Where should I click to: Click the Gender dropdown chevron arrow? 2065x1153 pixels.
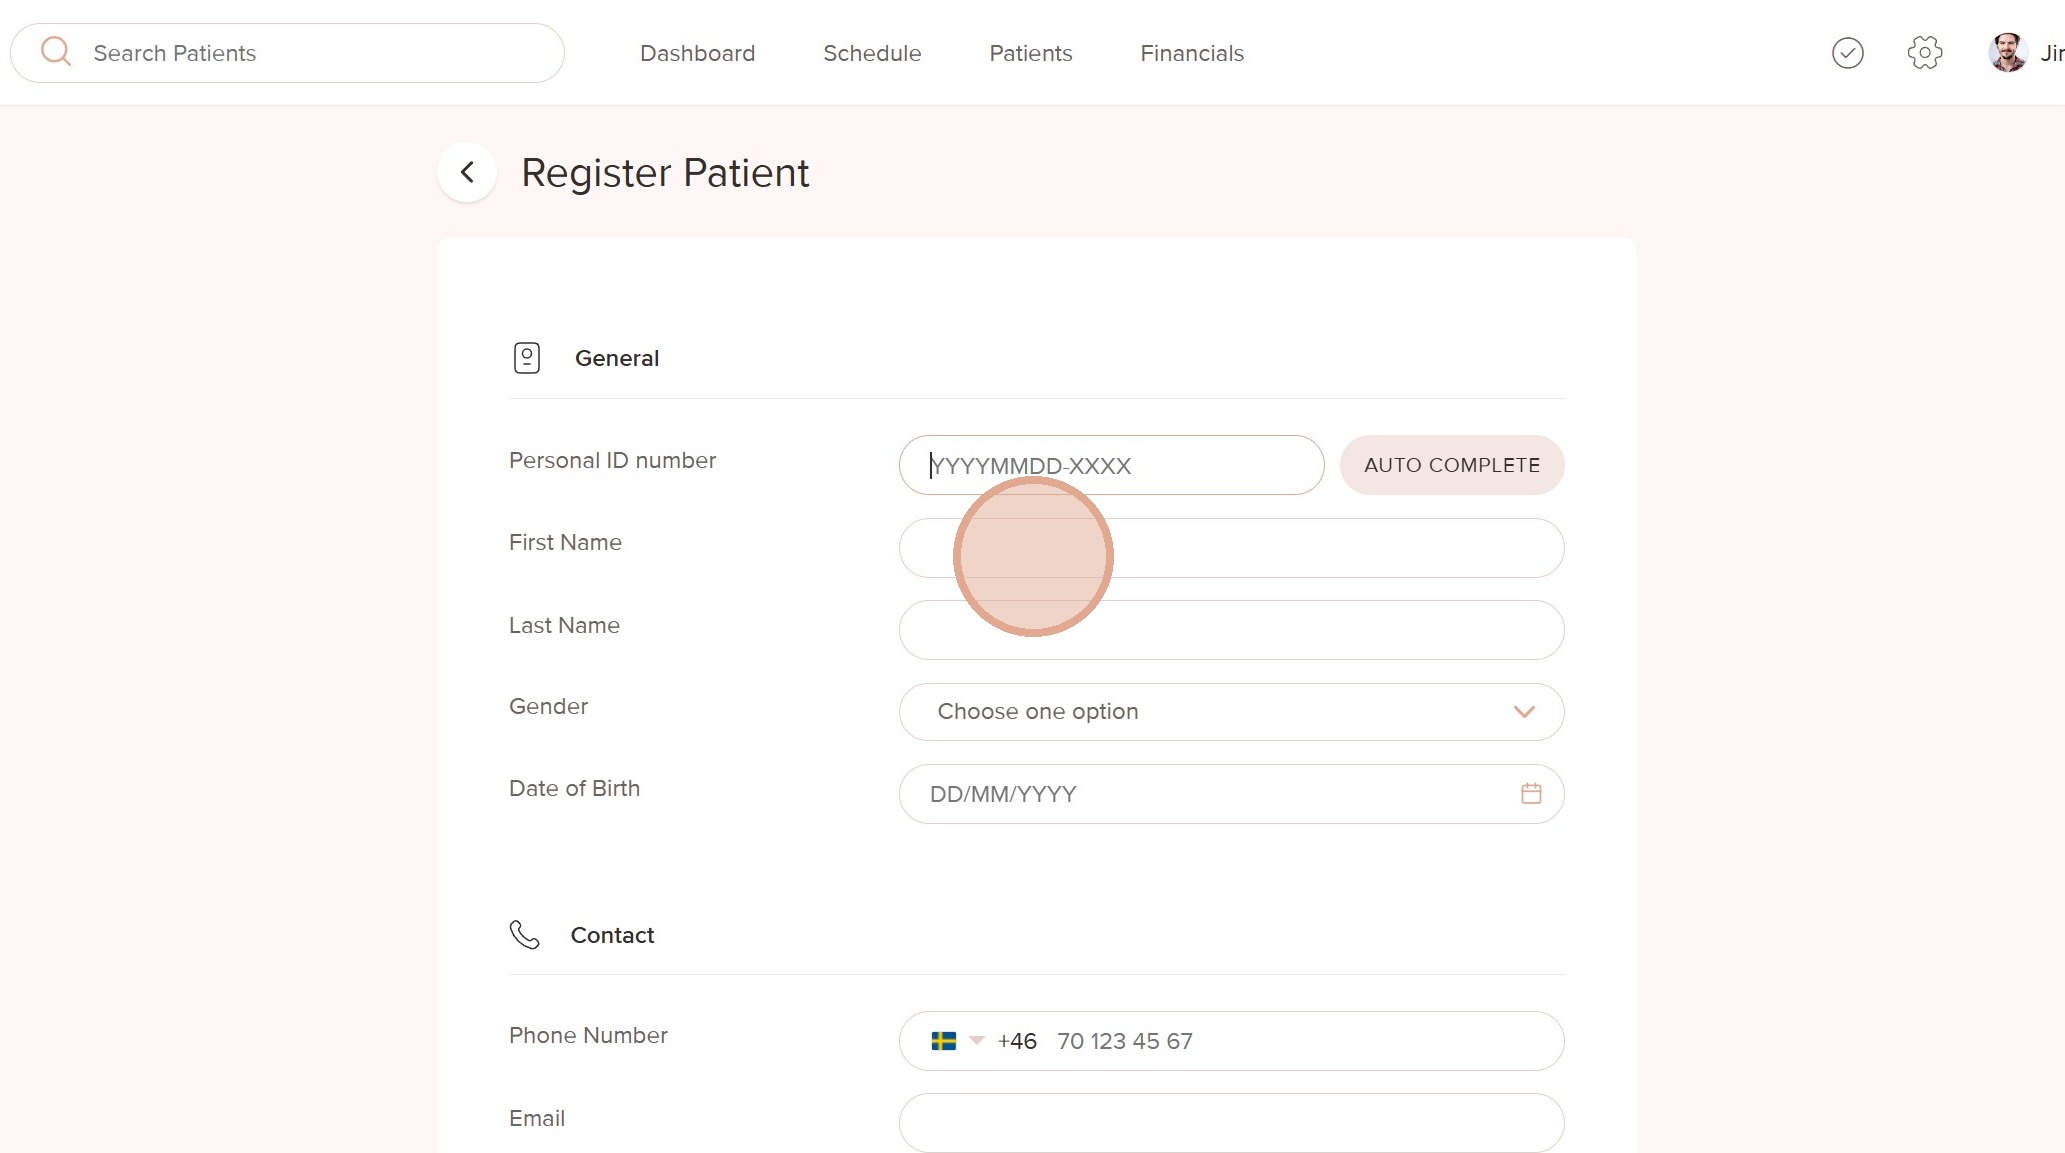tap(1523, 712)
